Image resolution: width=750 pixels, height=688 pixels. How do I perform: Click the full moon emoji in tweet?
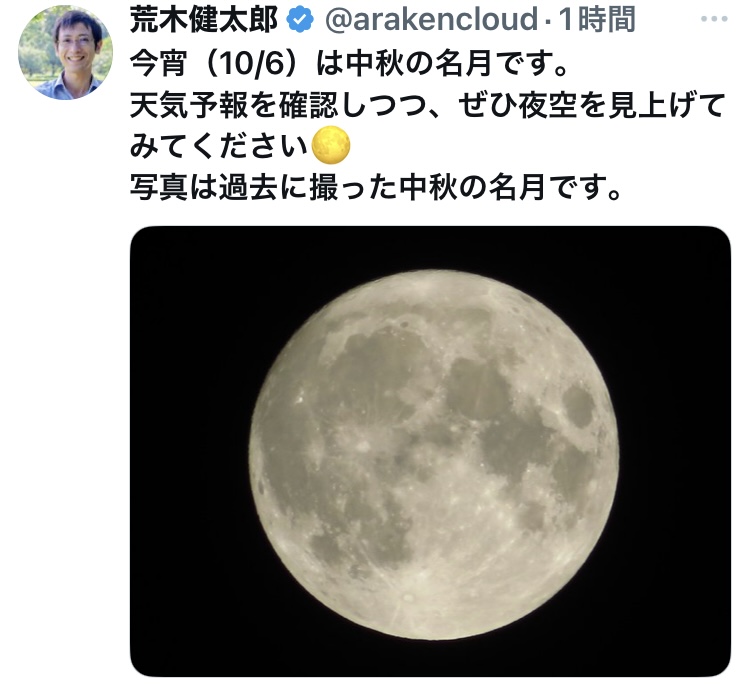331,145
